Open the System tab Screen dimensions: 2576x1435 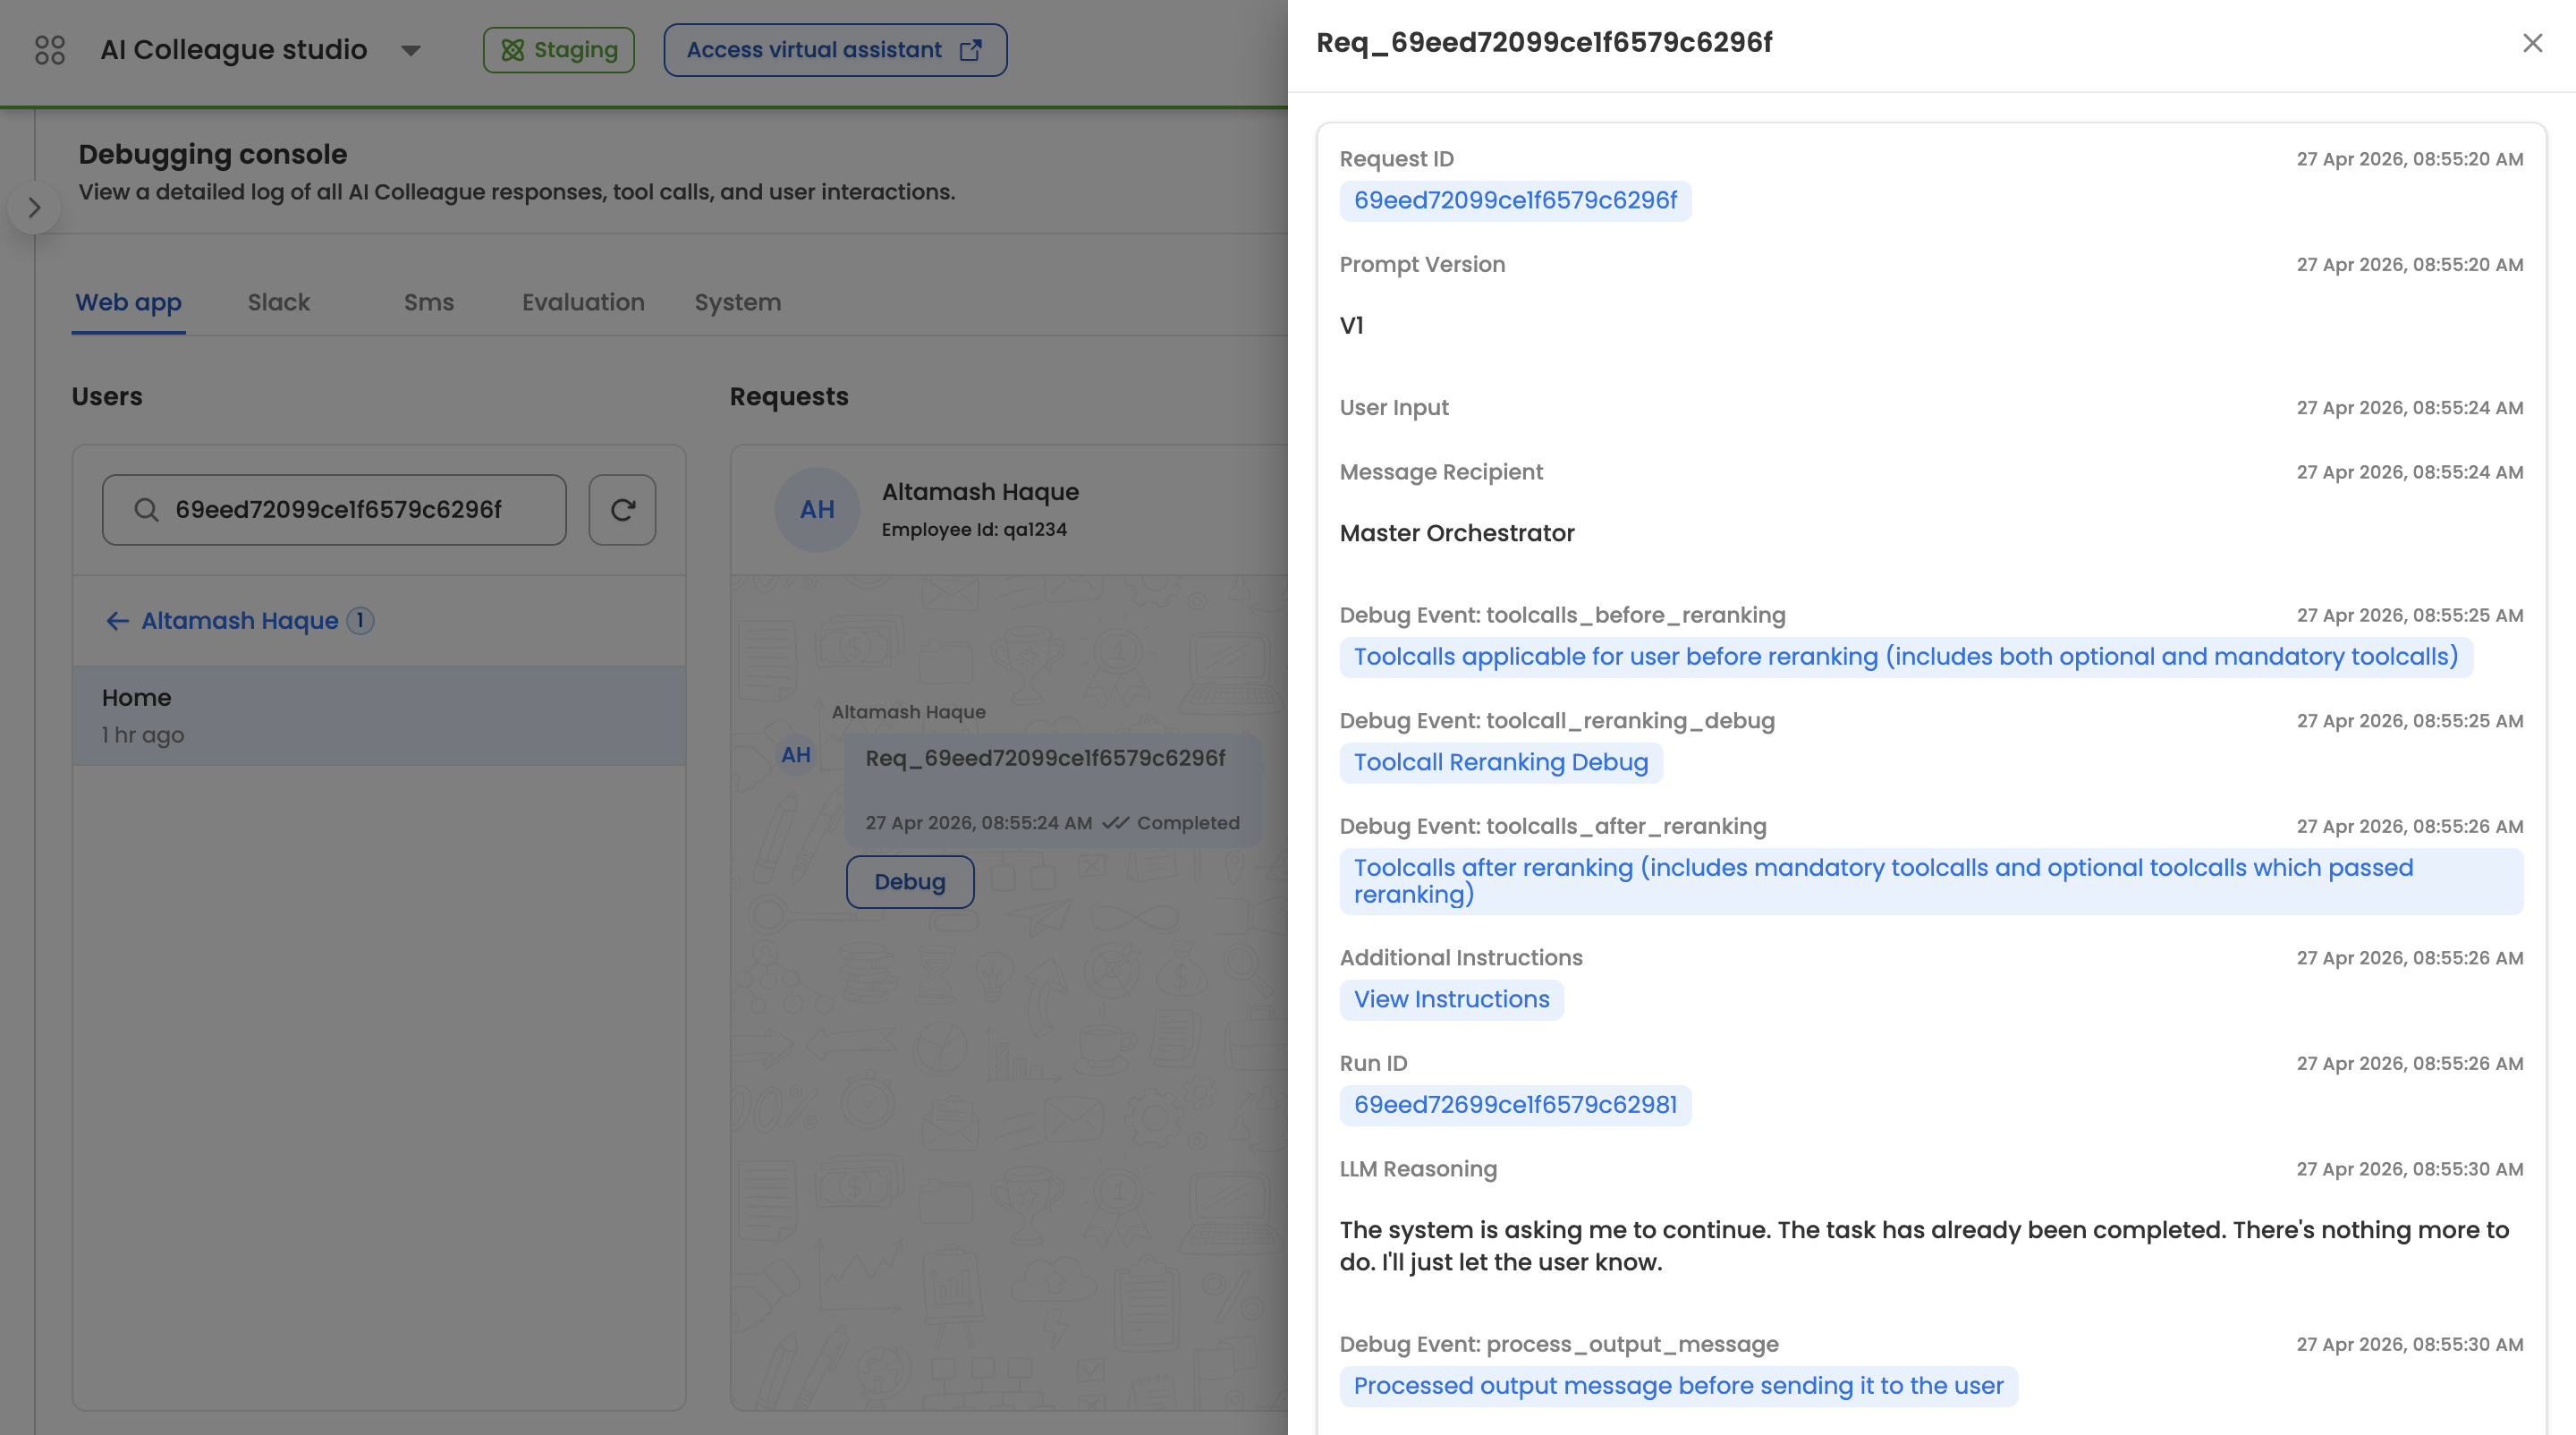point(737,302)
